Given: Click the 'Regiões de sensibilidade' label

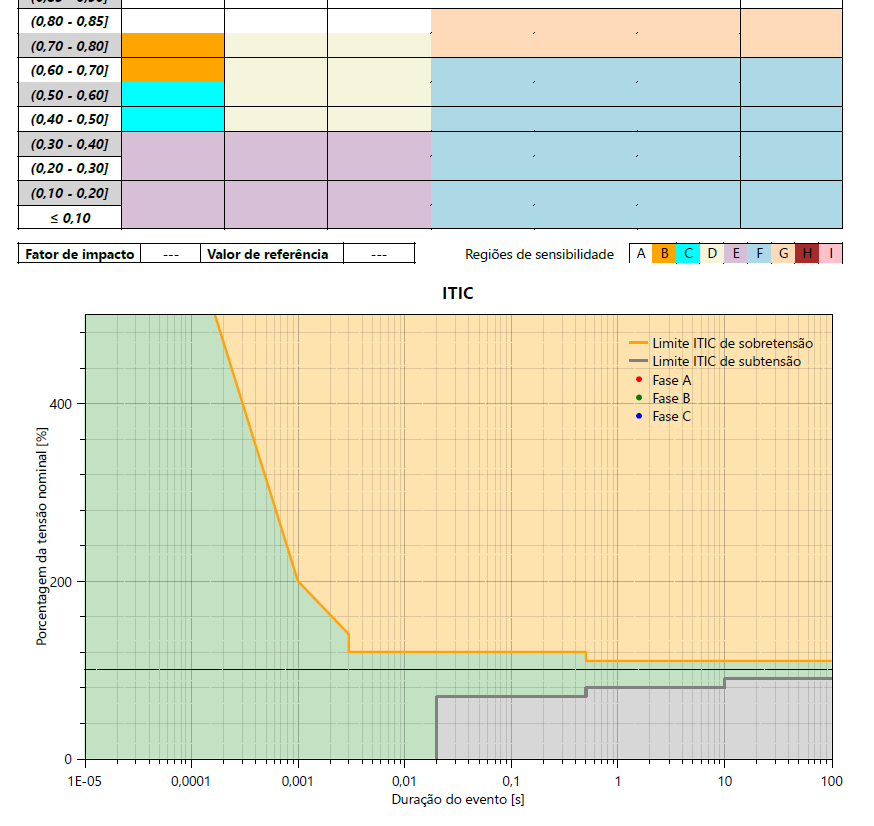Looking at the screenshot, I should pyautogui.click(x=540, y=254).
